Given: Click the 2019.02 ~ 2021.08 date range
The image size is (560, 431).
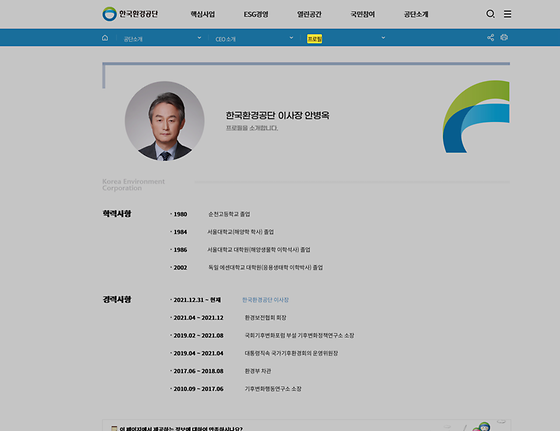Looking at the screenshot, I should [x=199, y=336].
